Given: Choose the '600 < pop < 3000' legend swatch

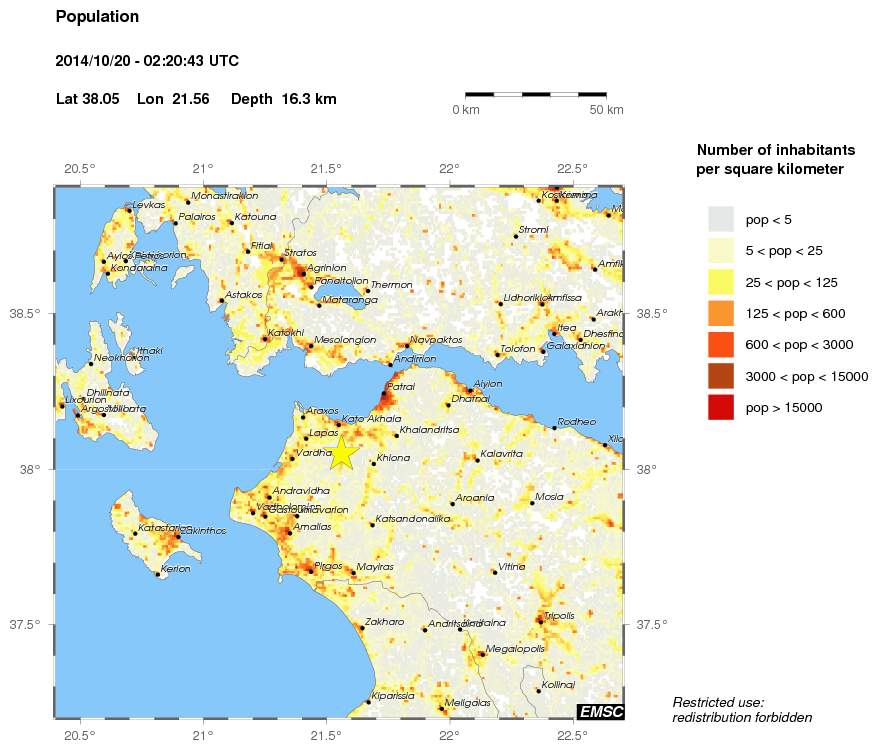Looking at the screenshot, I should click(721, 345).
